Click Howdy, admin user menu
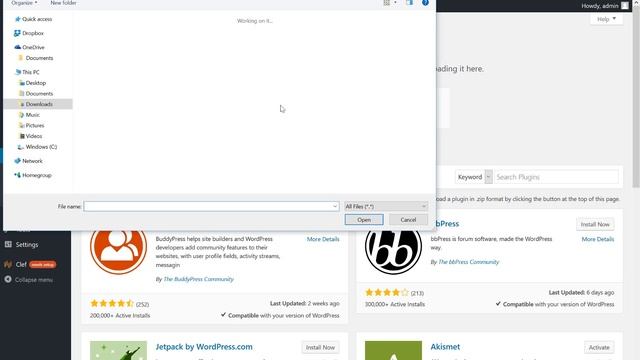This screenshot has width=640, height=360. coord(604,6)
